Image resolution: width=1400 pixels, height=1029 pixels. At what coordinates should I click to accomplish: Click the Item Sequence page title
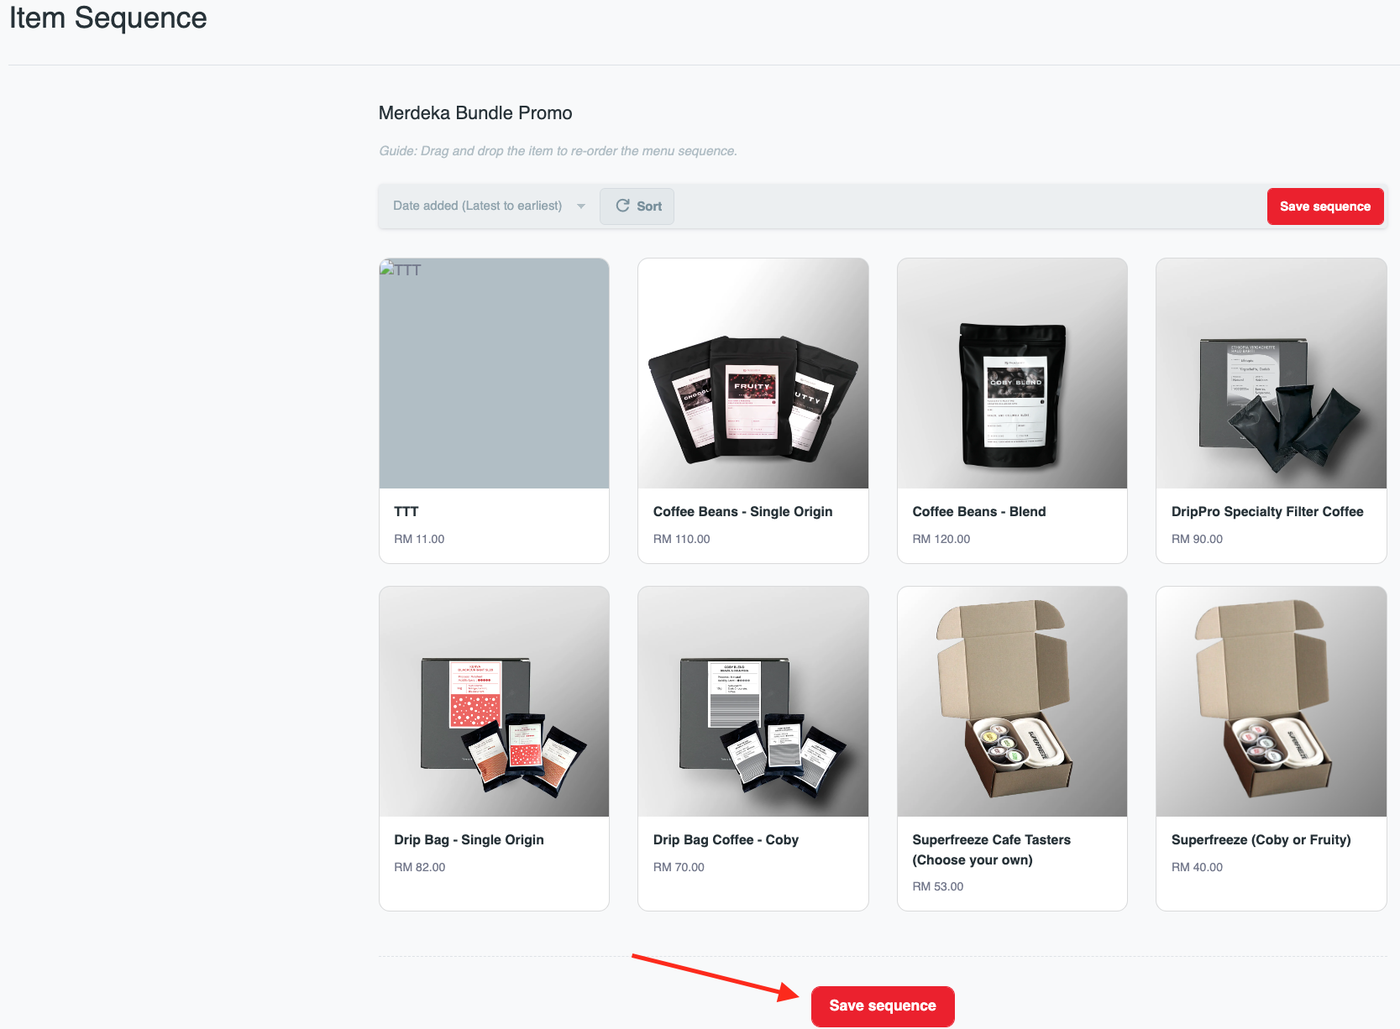pos(108,18)
